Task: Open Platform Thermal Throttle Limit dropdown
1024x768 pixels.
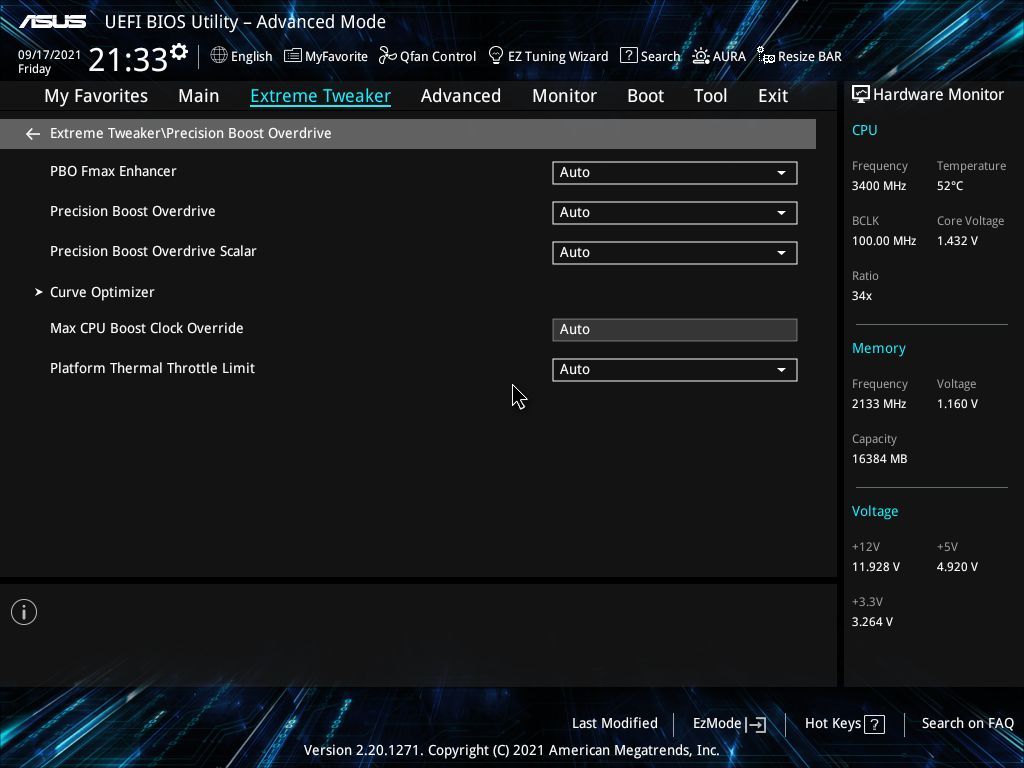Action: click(x=675, y=370)
